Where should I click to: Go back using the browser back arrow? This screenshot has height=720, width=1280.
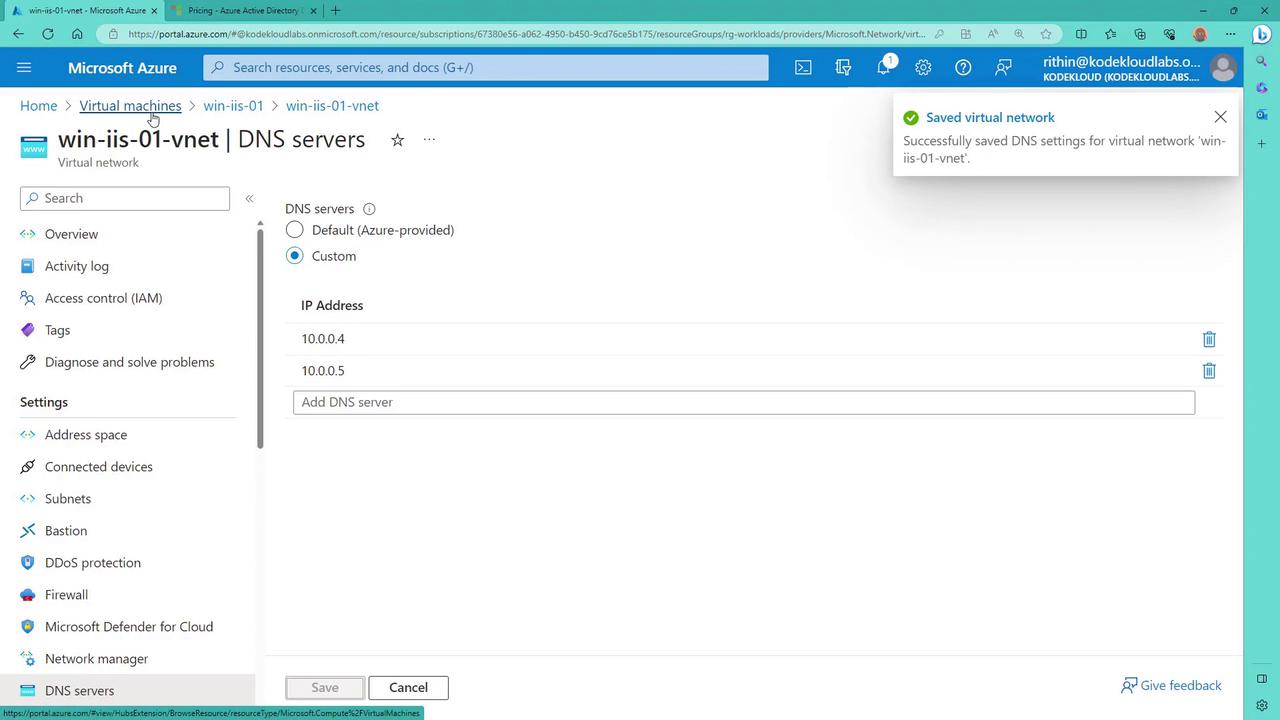(x=19, y=34)
